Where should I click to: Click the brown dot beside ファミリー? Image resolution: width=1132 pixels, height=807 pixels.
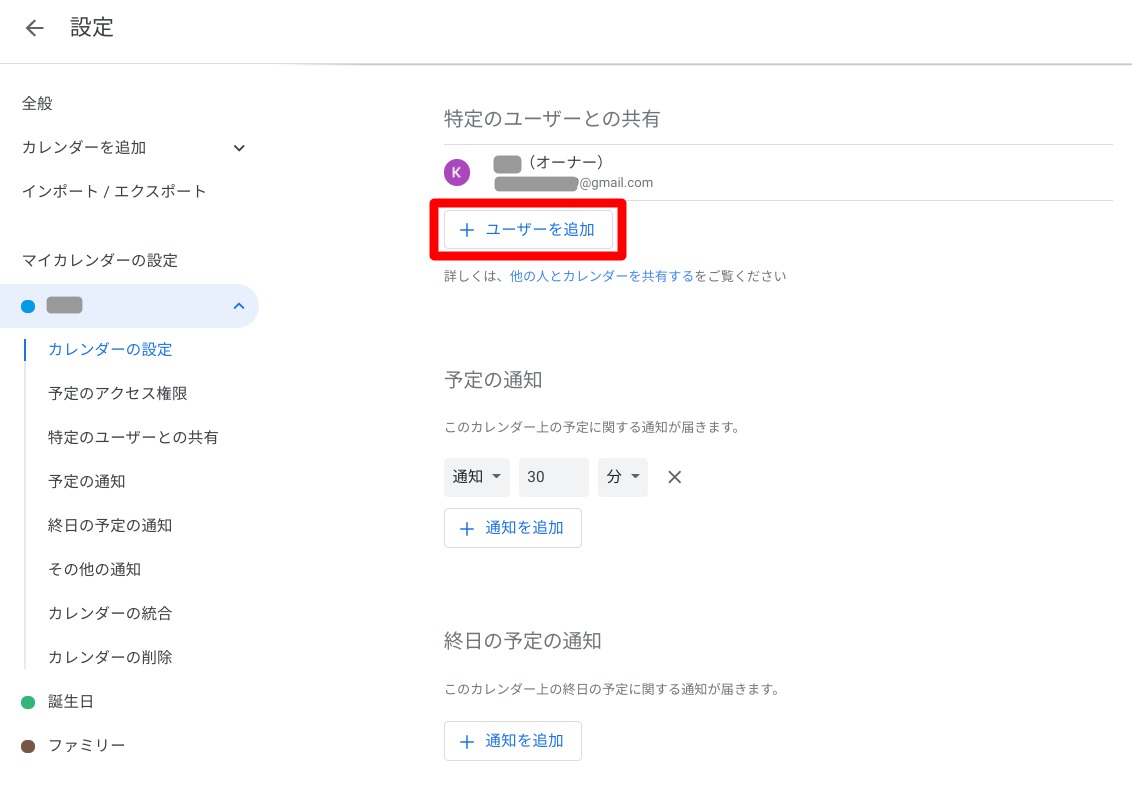[28, 745]
